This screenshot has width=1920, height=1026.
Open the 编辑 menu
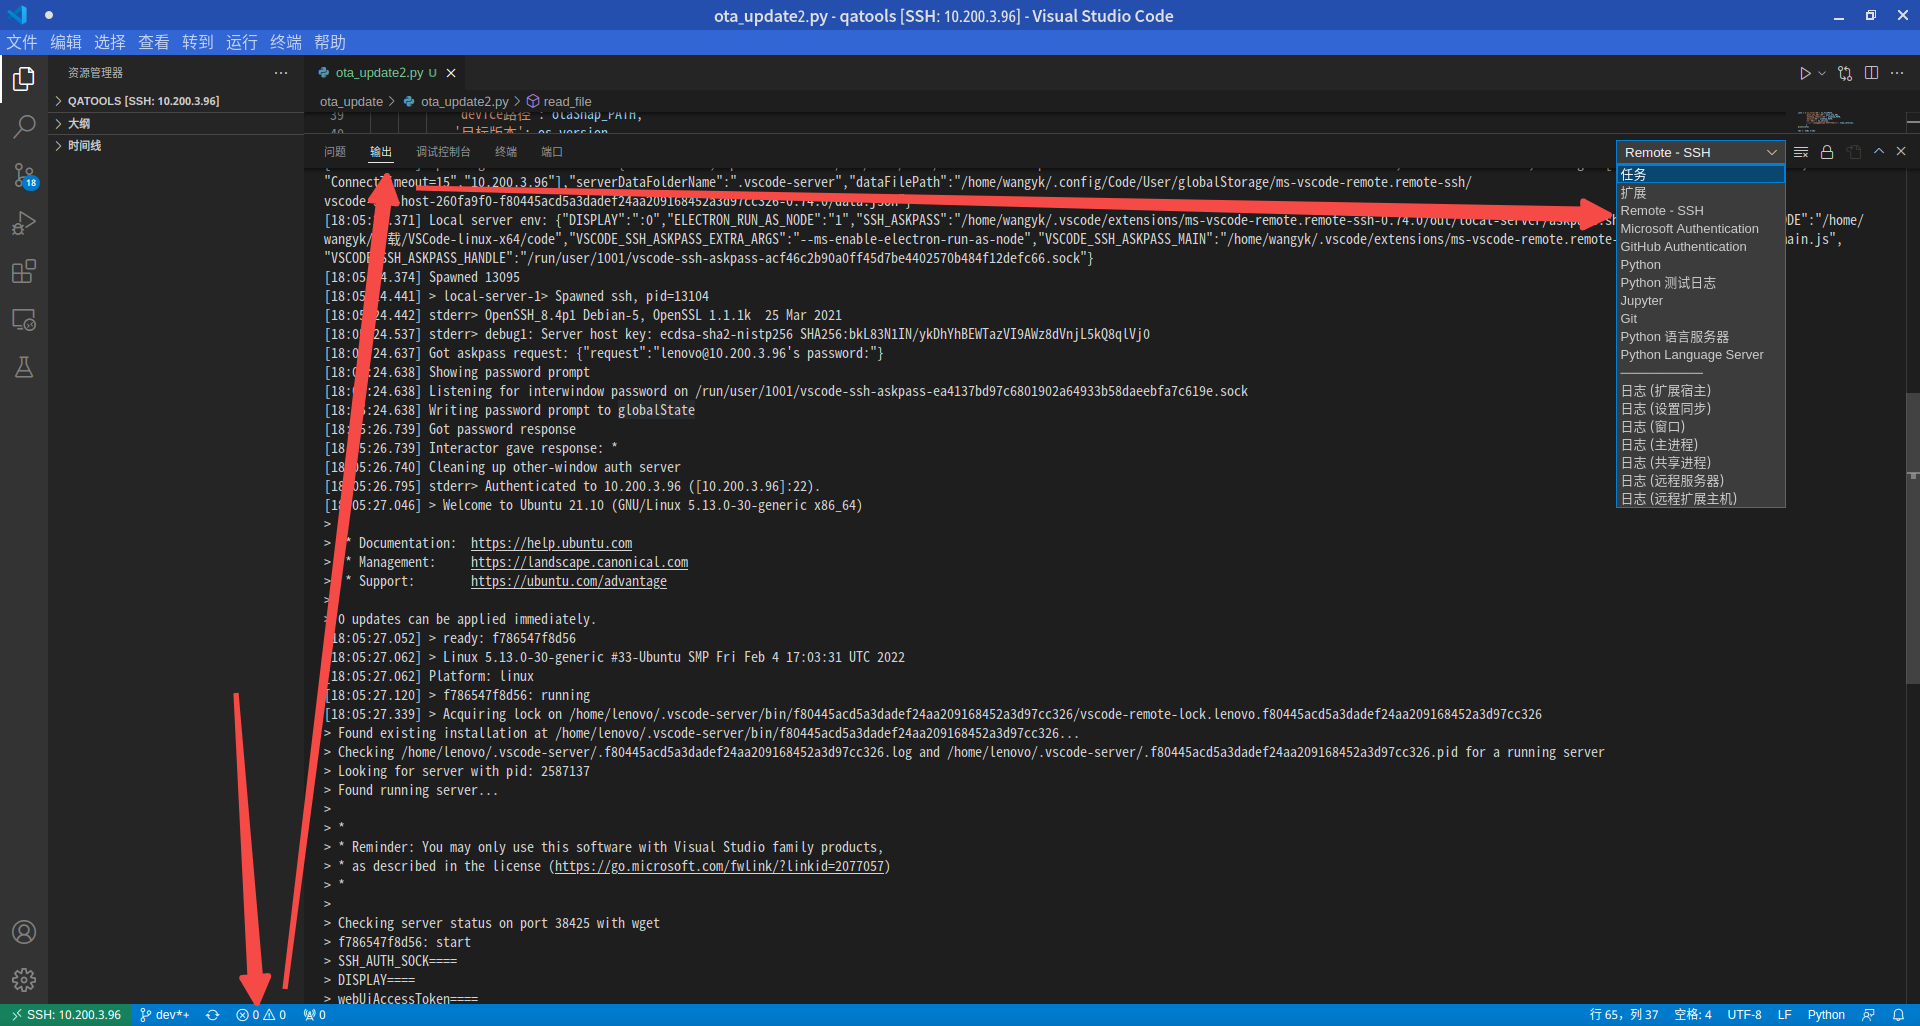[x=66, y=42]
